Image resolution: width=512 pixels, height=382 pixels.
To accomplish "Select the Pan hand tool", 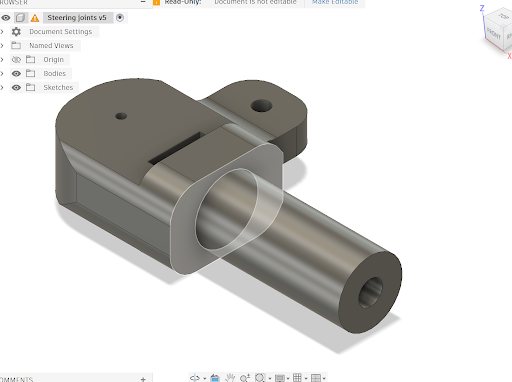I will coord(230,378).
